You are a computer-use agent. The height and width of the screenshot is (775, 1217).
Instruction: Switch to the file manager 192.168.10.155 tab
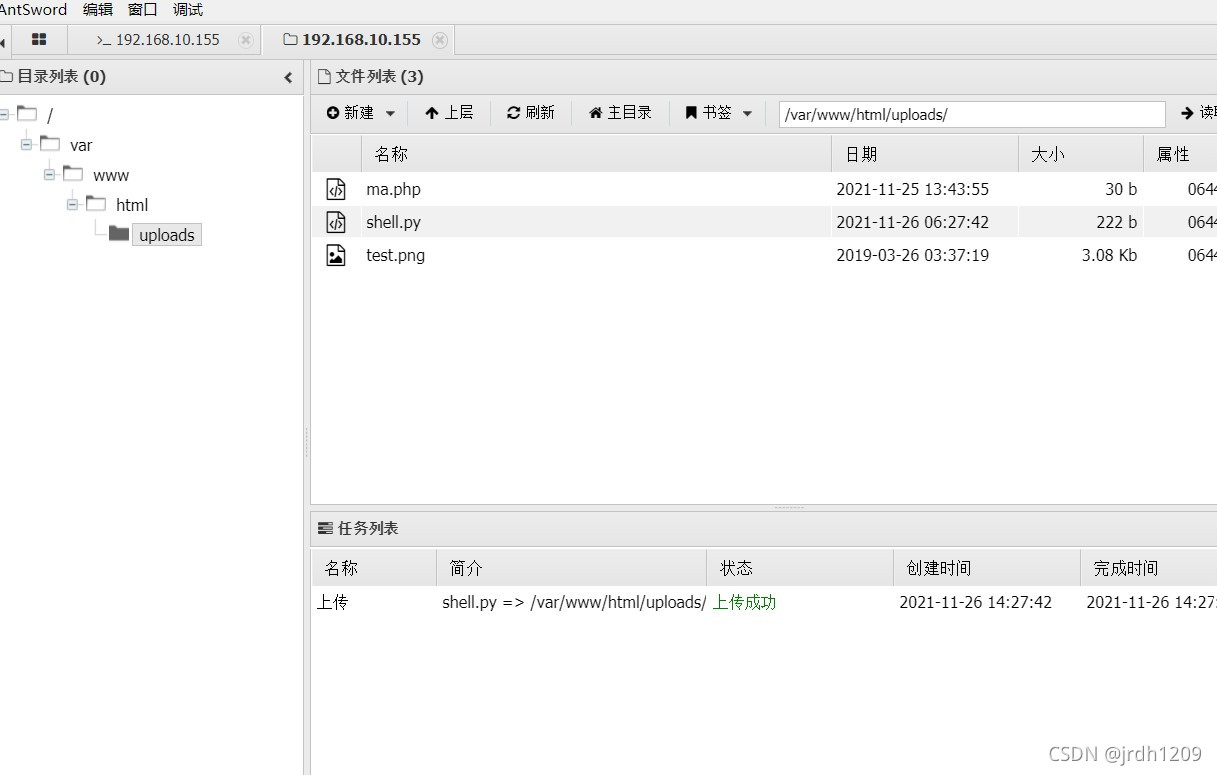(x=352, y=40)
